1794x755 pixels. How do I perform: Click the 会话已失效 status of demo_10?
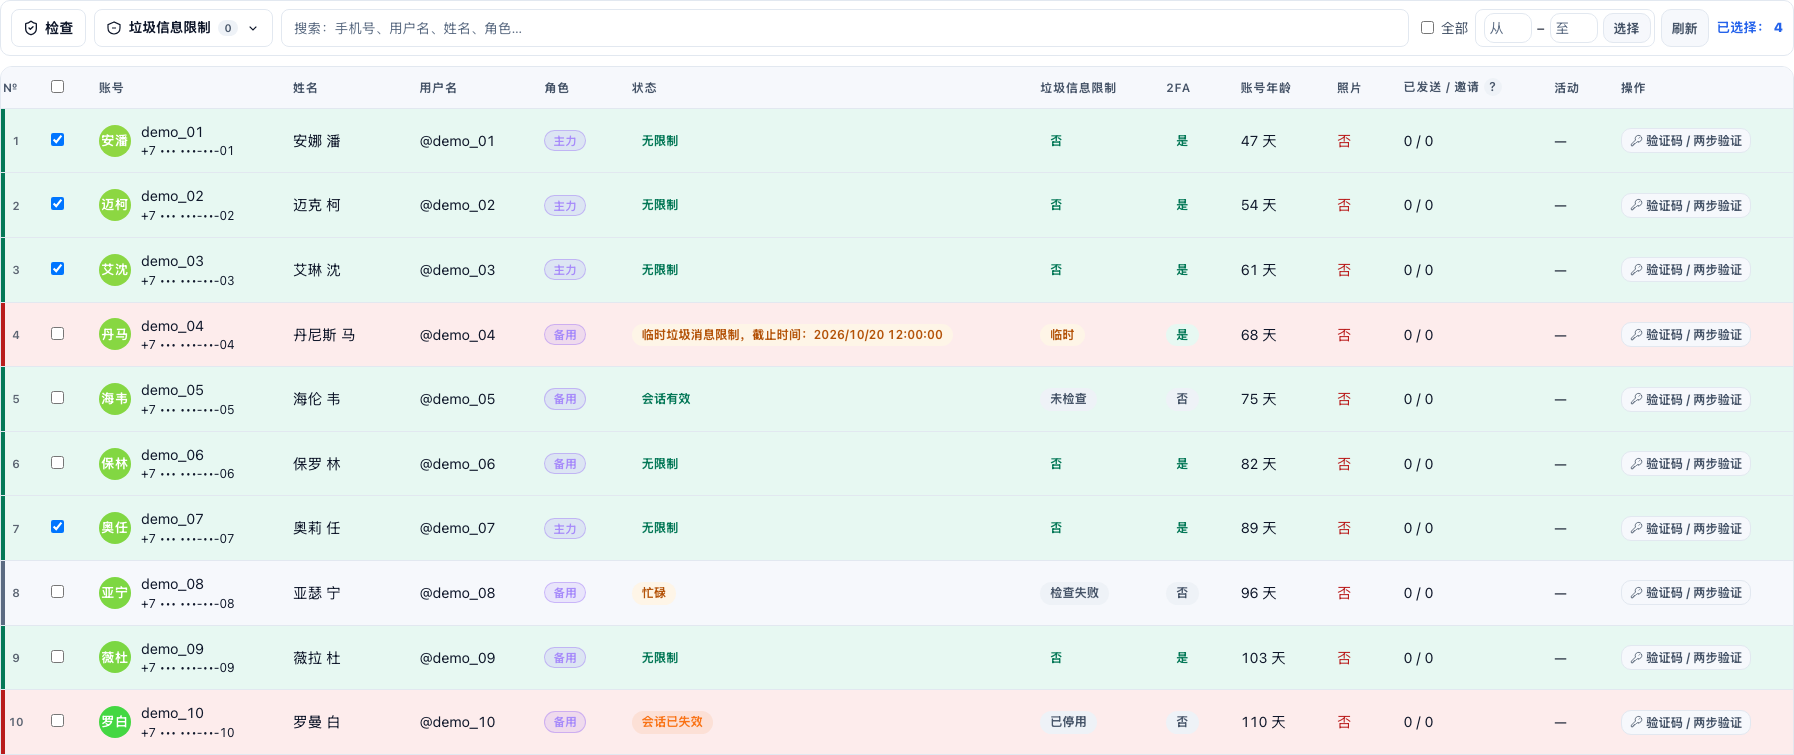(672, 722)
